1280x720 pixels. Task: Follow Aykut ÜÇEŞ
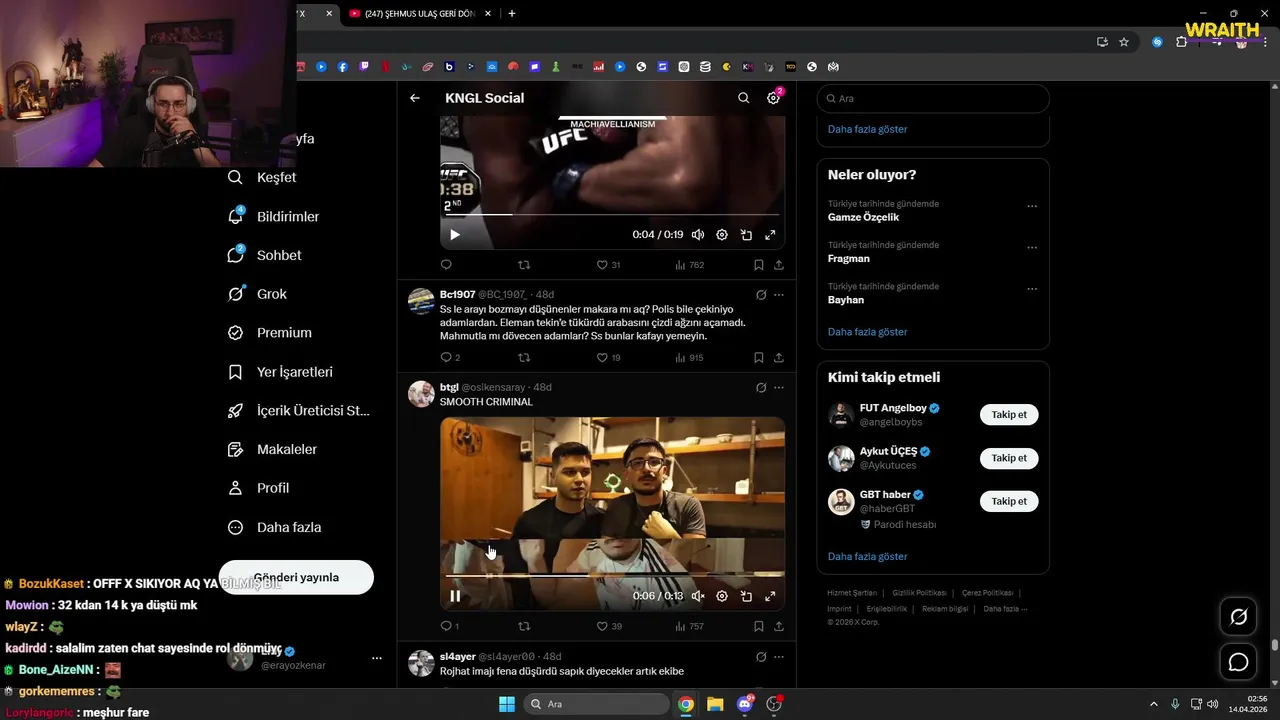1009,458
